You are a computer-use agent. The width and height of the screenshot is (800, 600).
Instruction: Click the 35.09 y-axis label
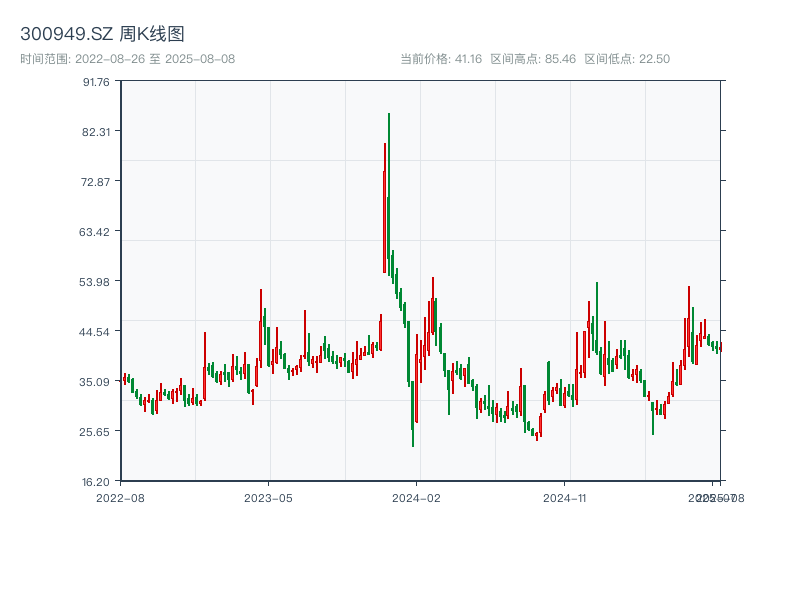(94, 382)
